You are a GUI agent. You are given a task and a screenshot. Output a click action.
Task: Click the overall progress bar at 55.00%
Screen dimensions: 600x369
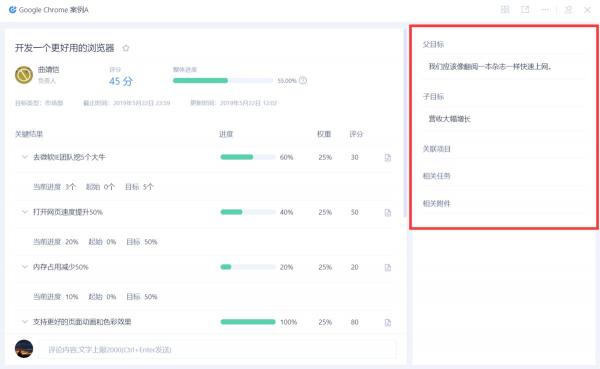click(x=223, y=80)
